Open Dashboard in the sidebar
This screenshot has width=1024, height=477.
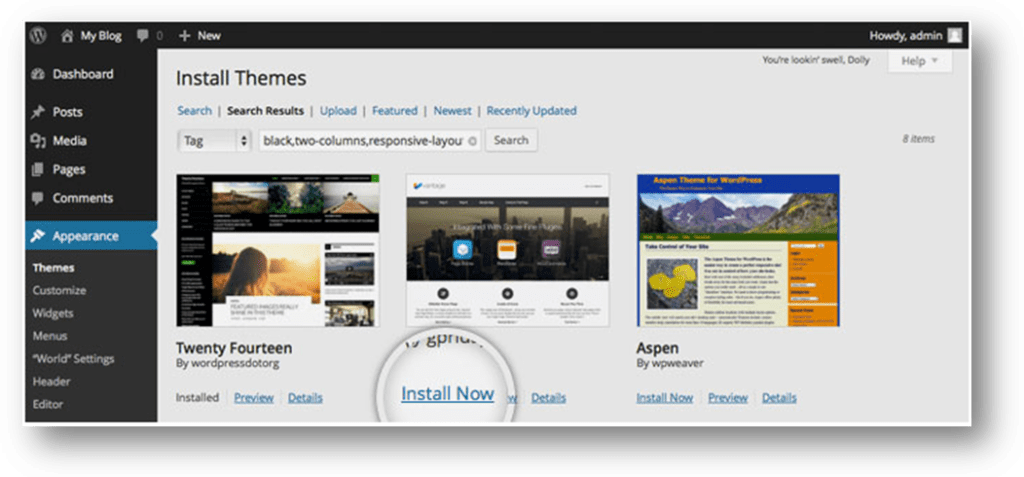point(83,74)
